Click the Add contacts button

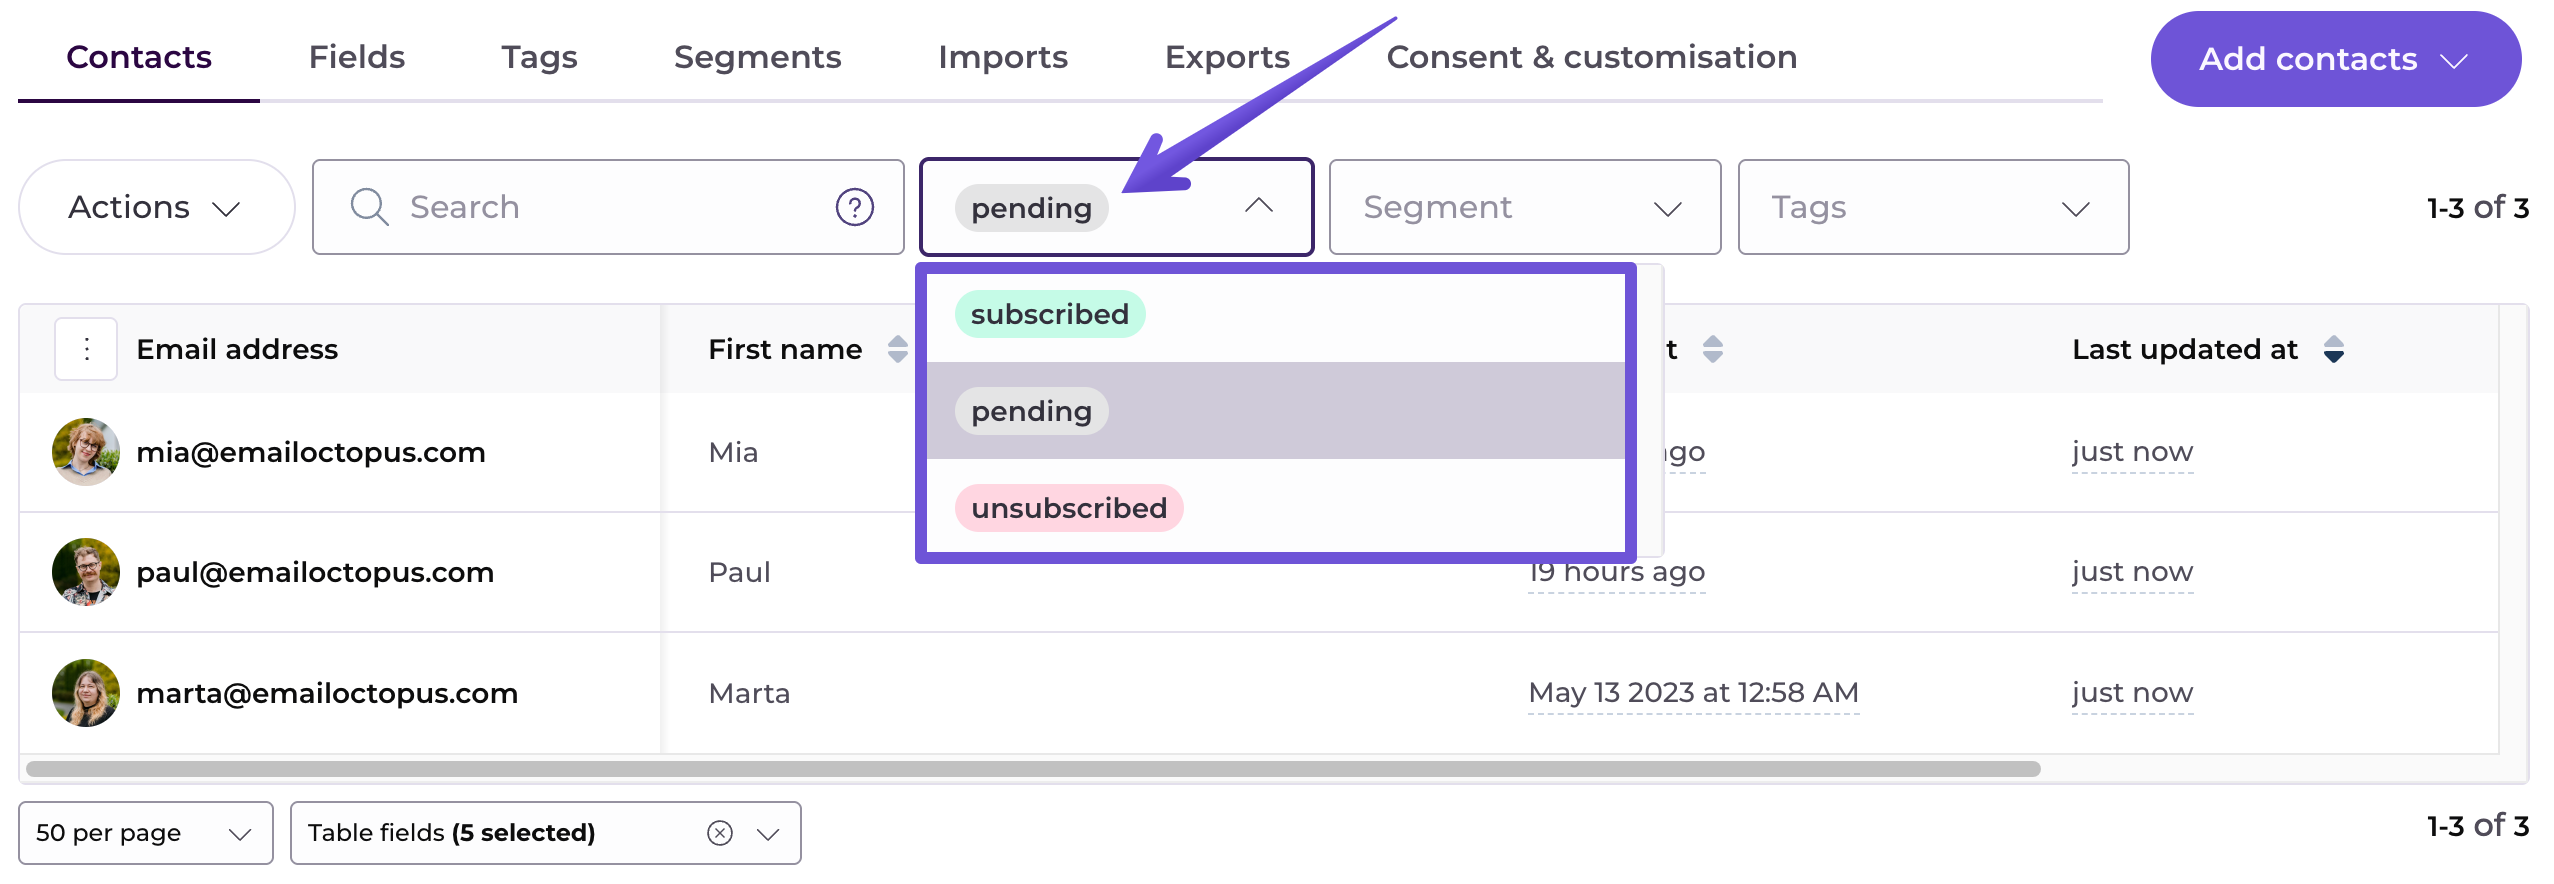(x=2335, y=59)
